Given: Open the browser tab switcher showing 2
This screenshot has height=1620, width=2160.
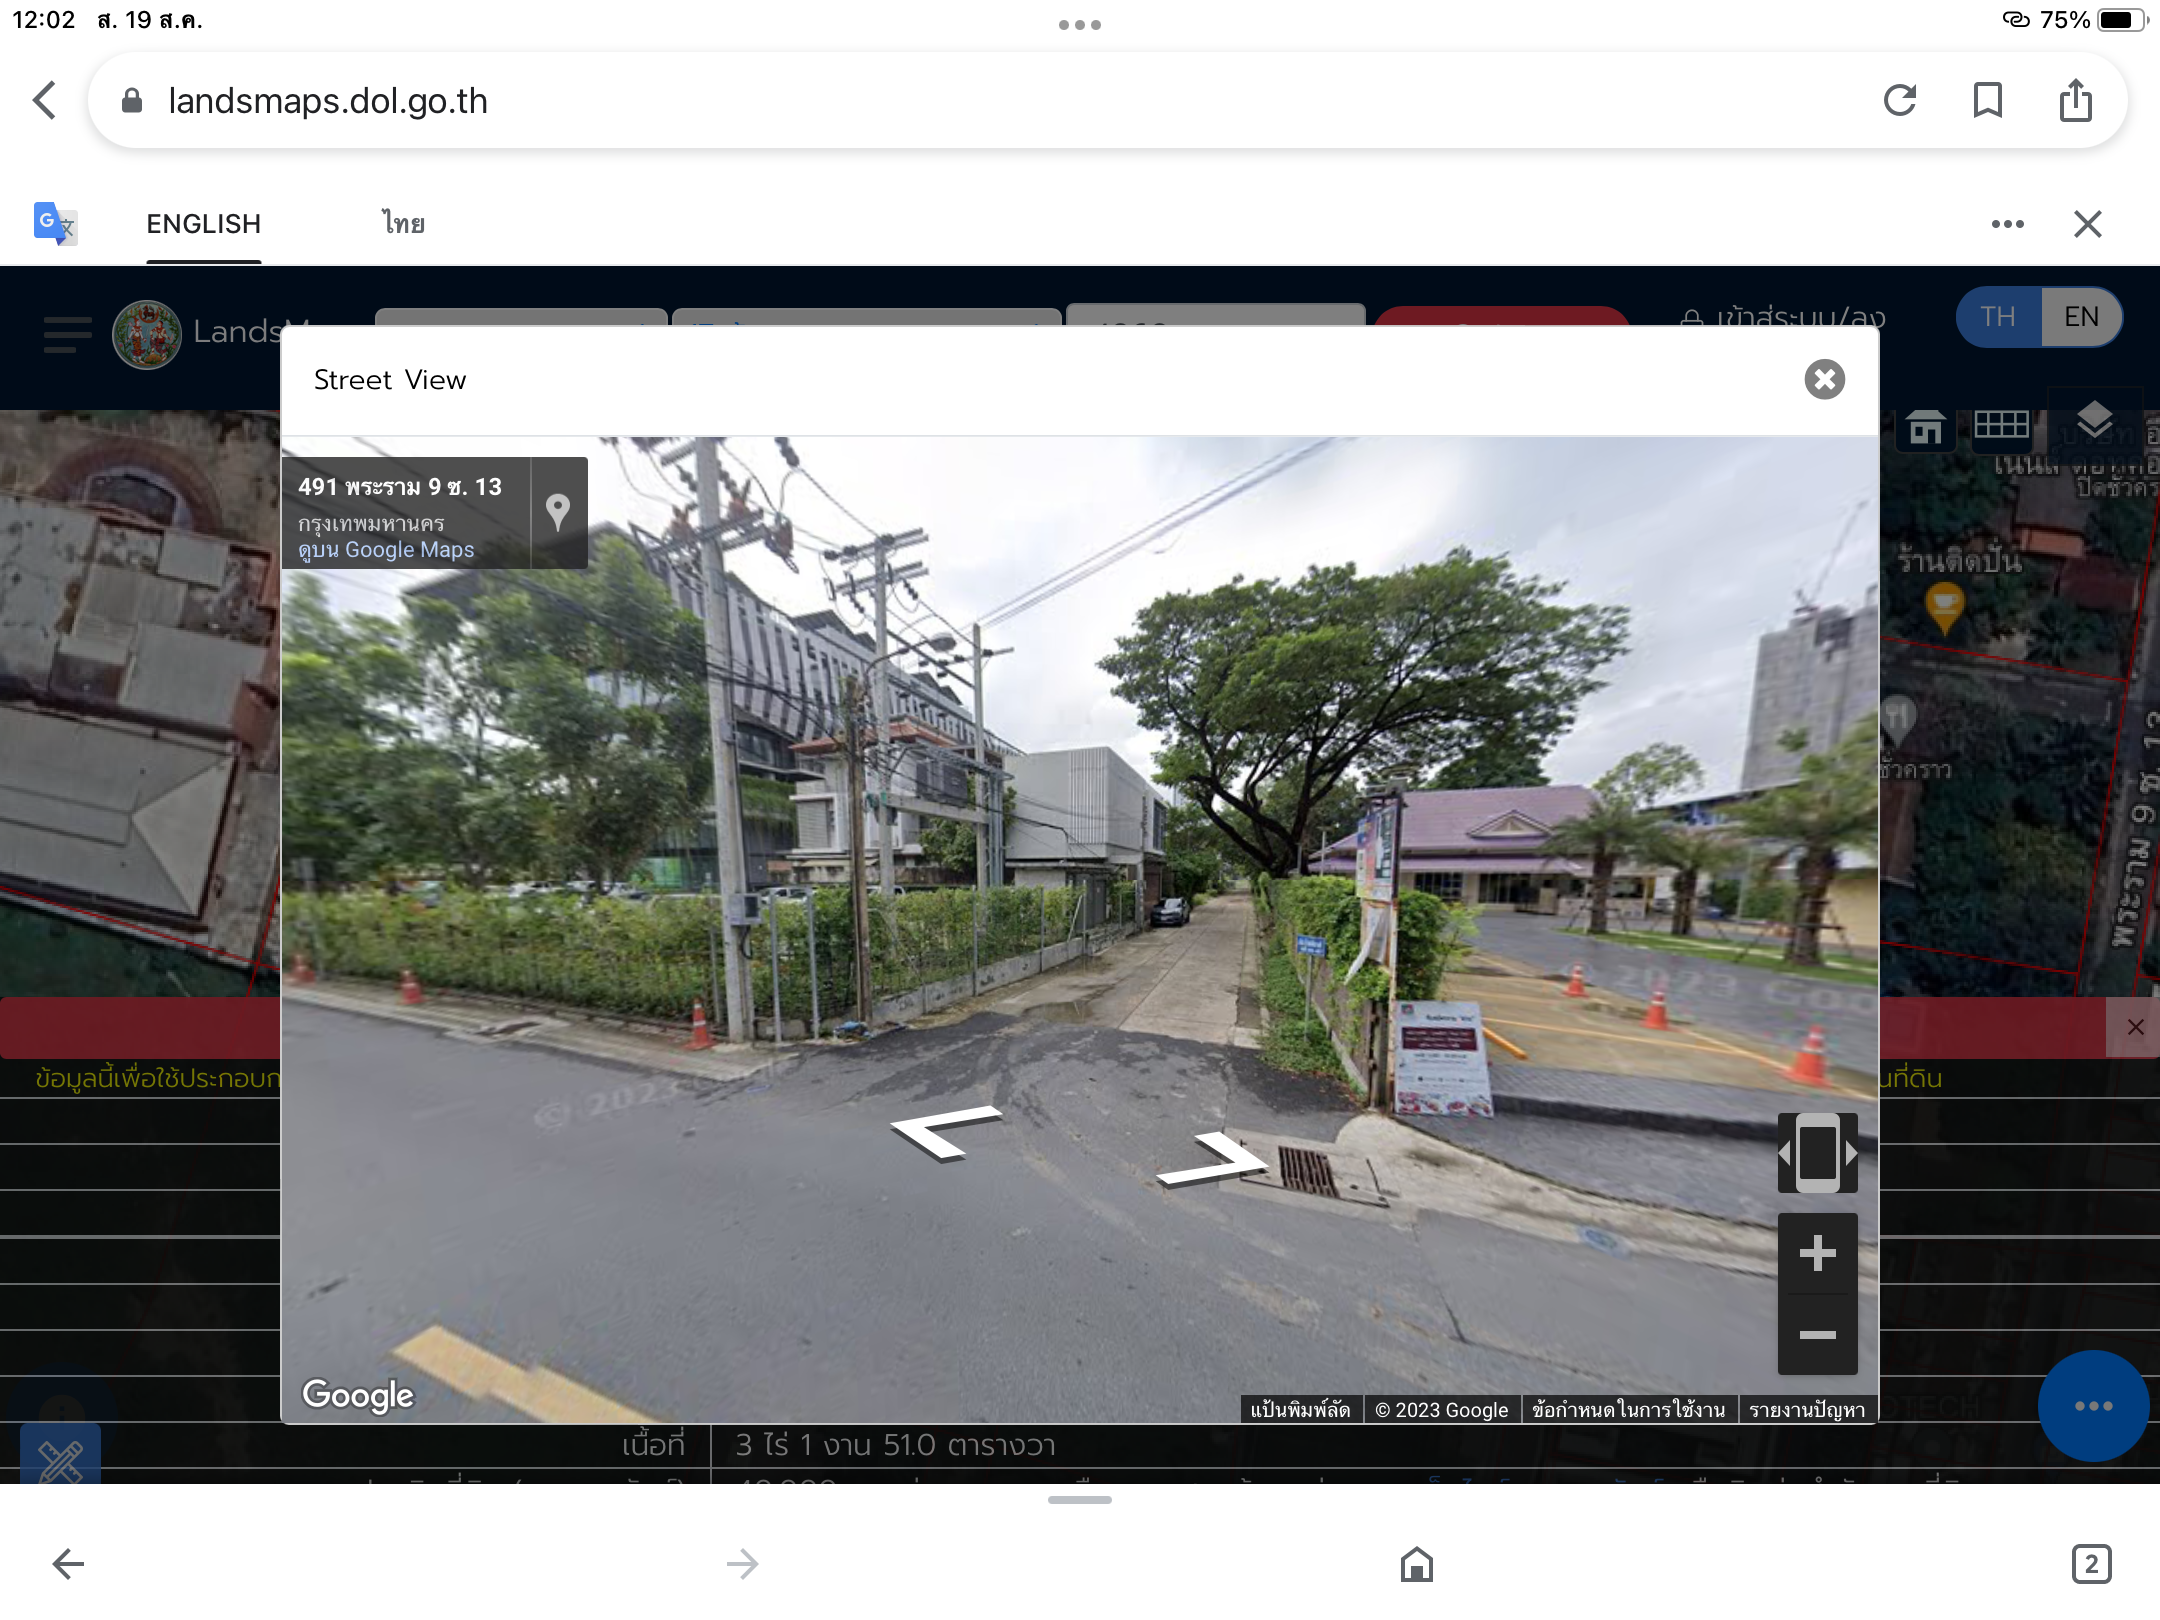Looking at the screenshot, I should pos(2091,1564).
